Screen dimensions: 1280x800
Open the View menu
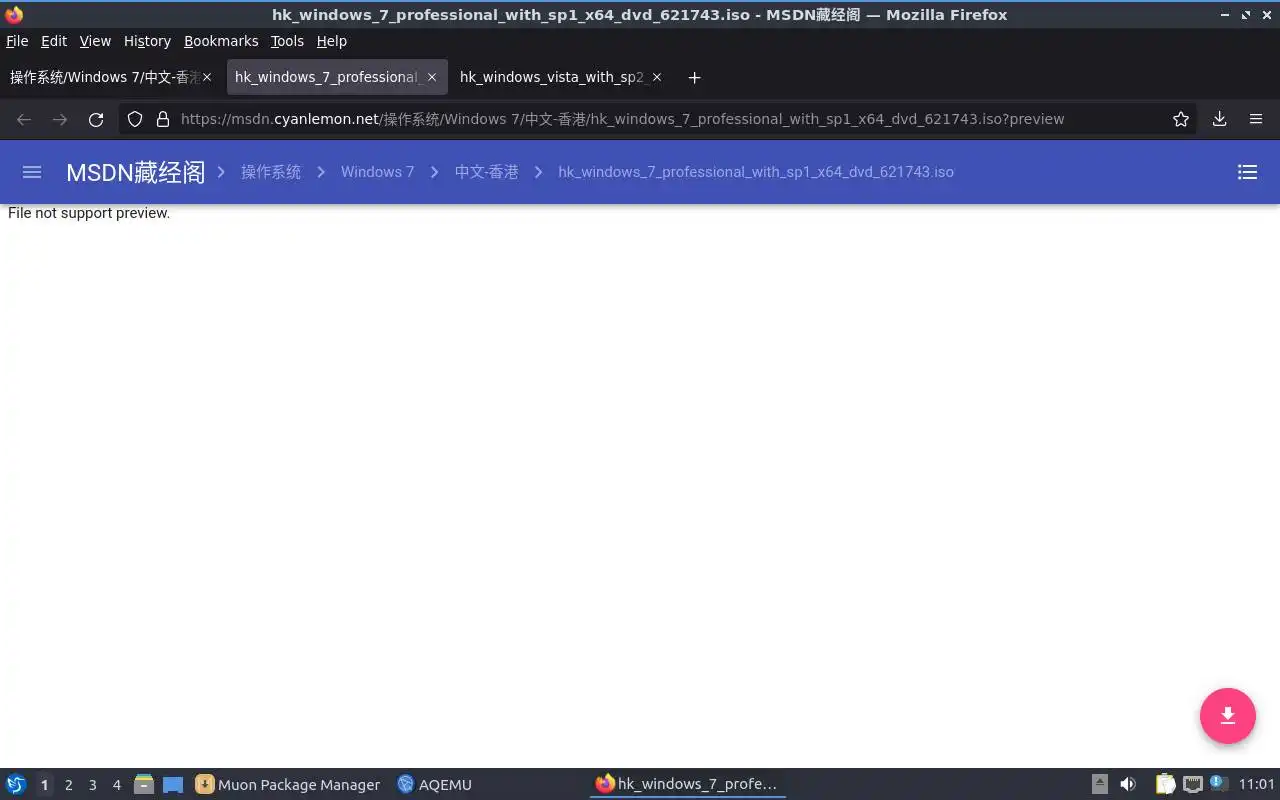pyautogui.click(x=95, y=41)
